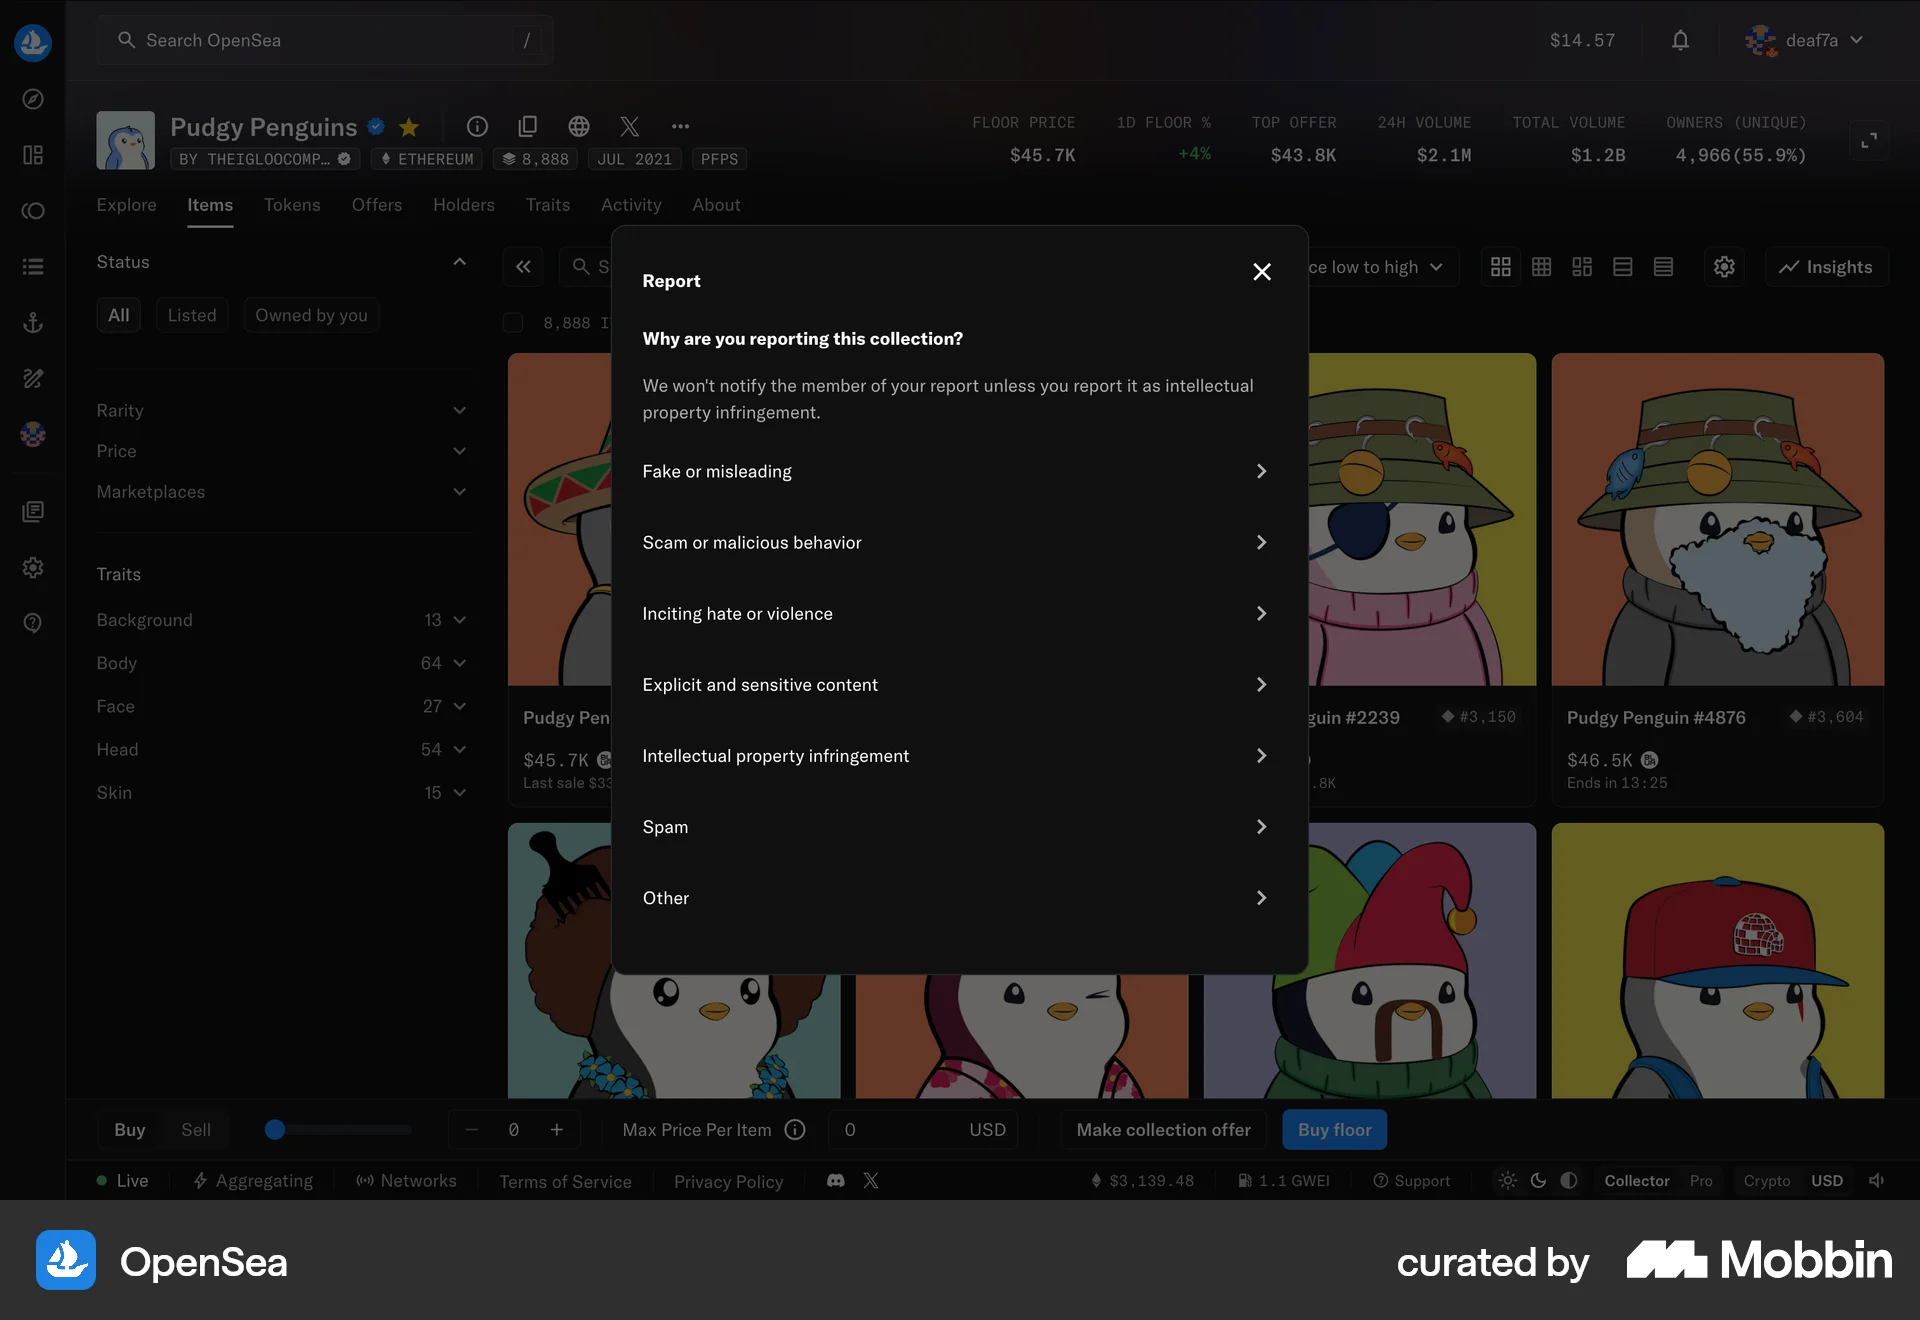Click the help question-mark icon in sidebar
1920x1320 pixels.
click(33, 623)
